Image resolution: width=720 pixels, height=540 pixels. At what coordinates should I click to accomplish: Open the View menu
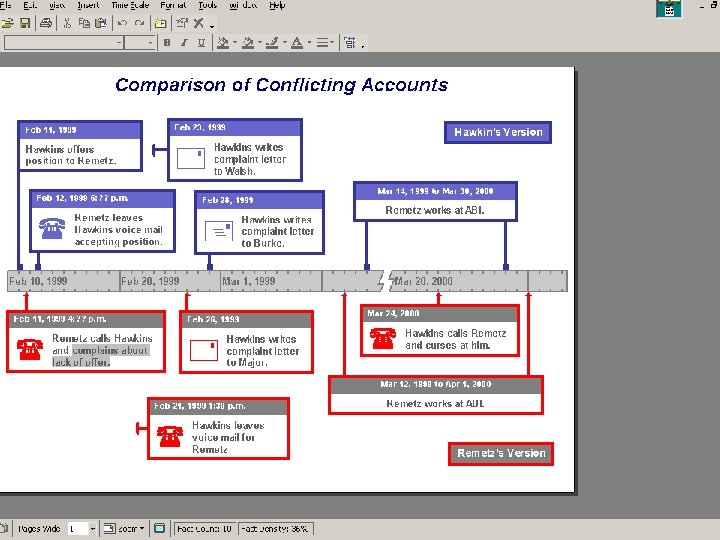coord(57,5)
